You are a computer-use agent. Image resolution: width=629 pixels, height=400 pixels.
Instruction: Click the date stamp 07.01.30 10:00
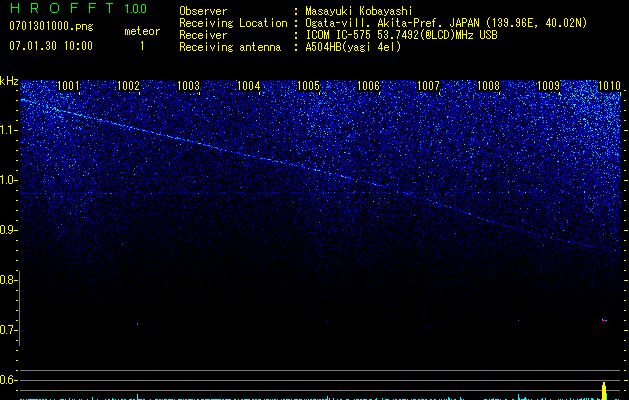[51, 46]
